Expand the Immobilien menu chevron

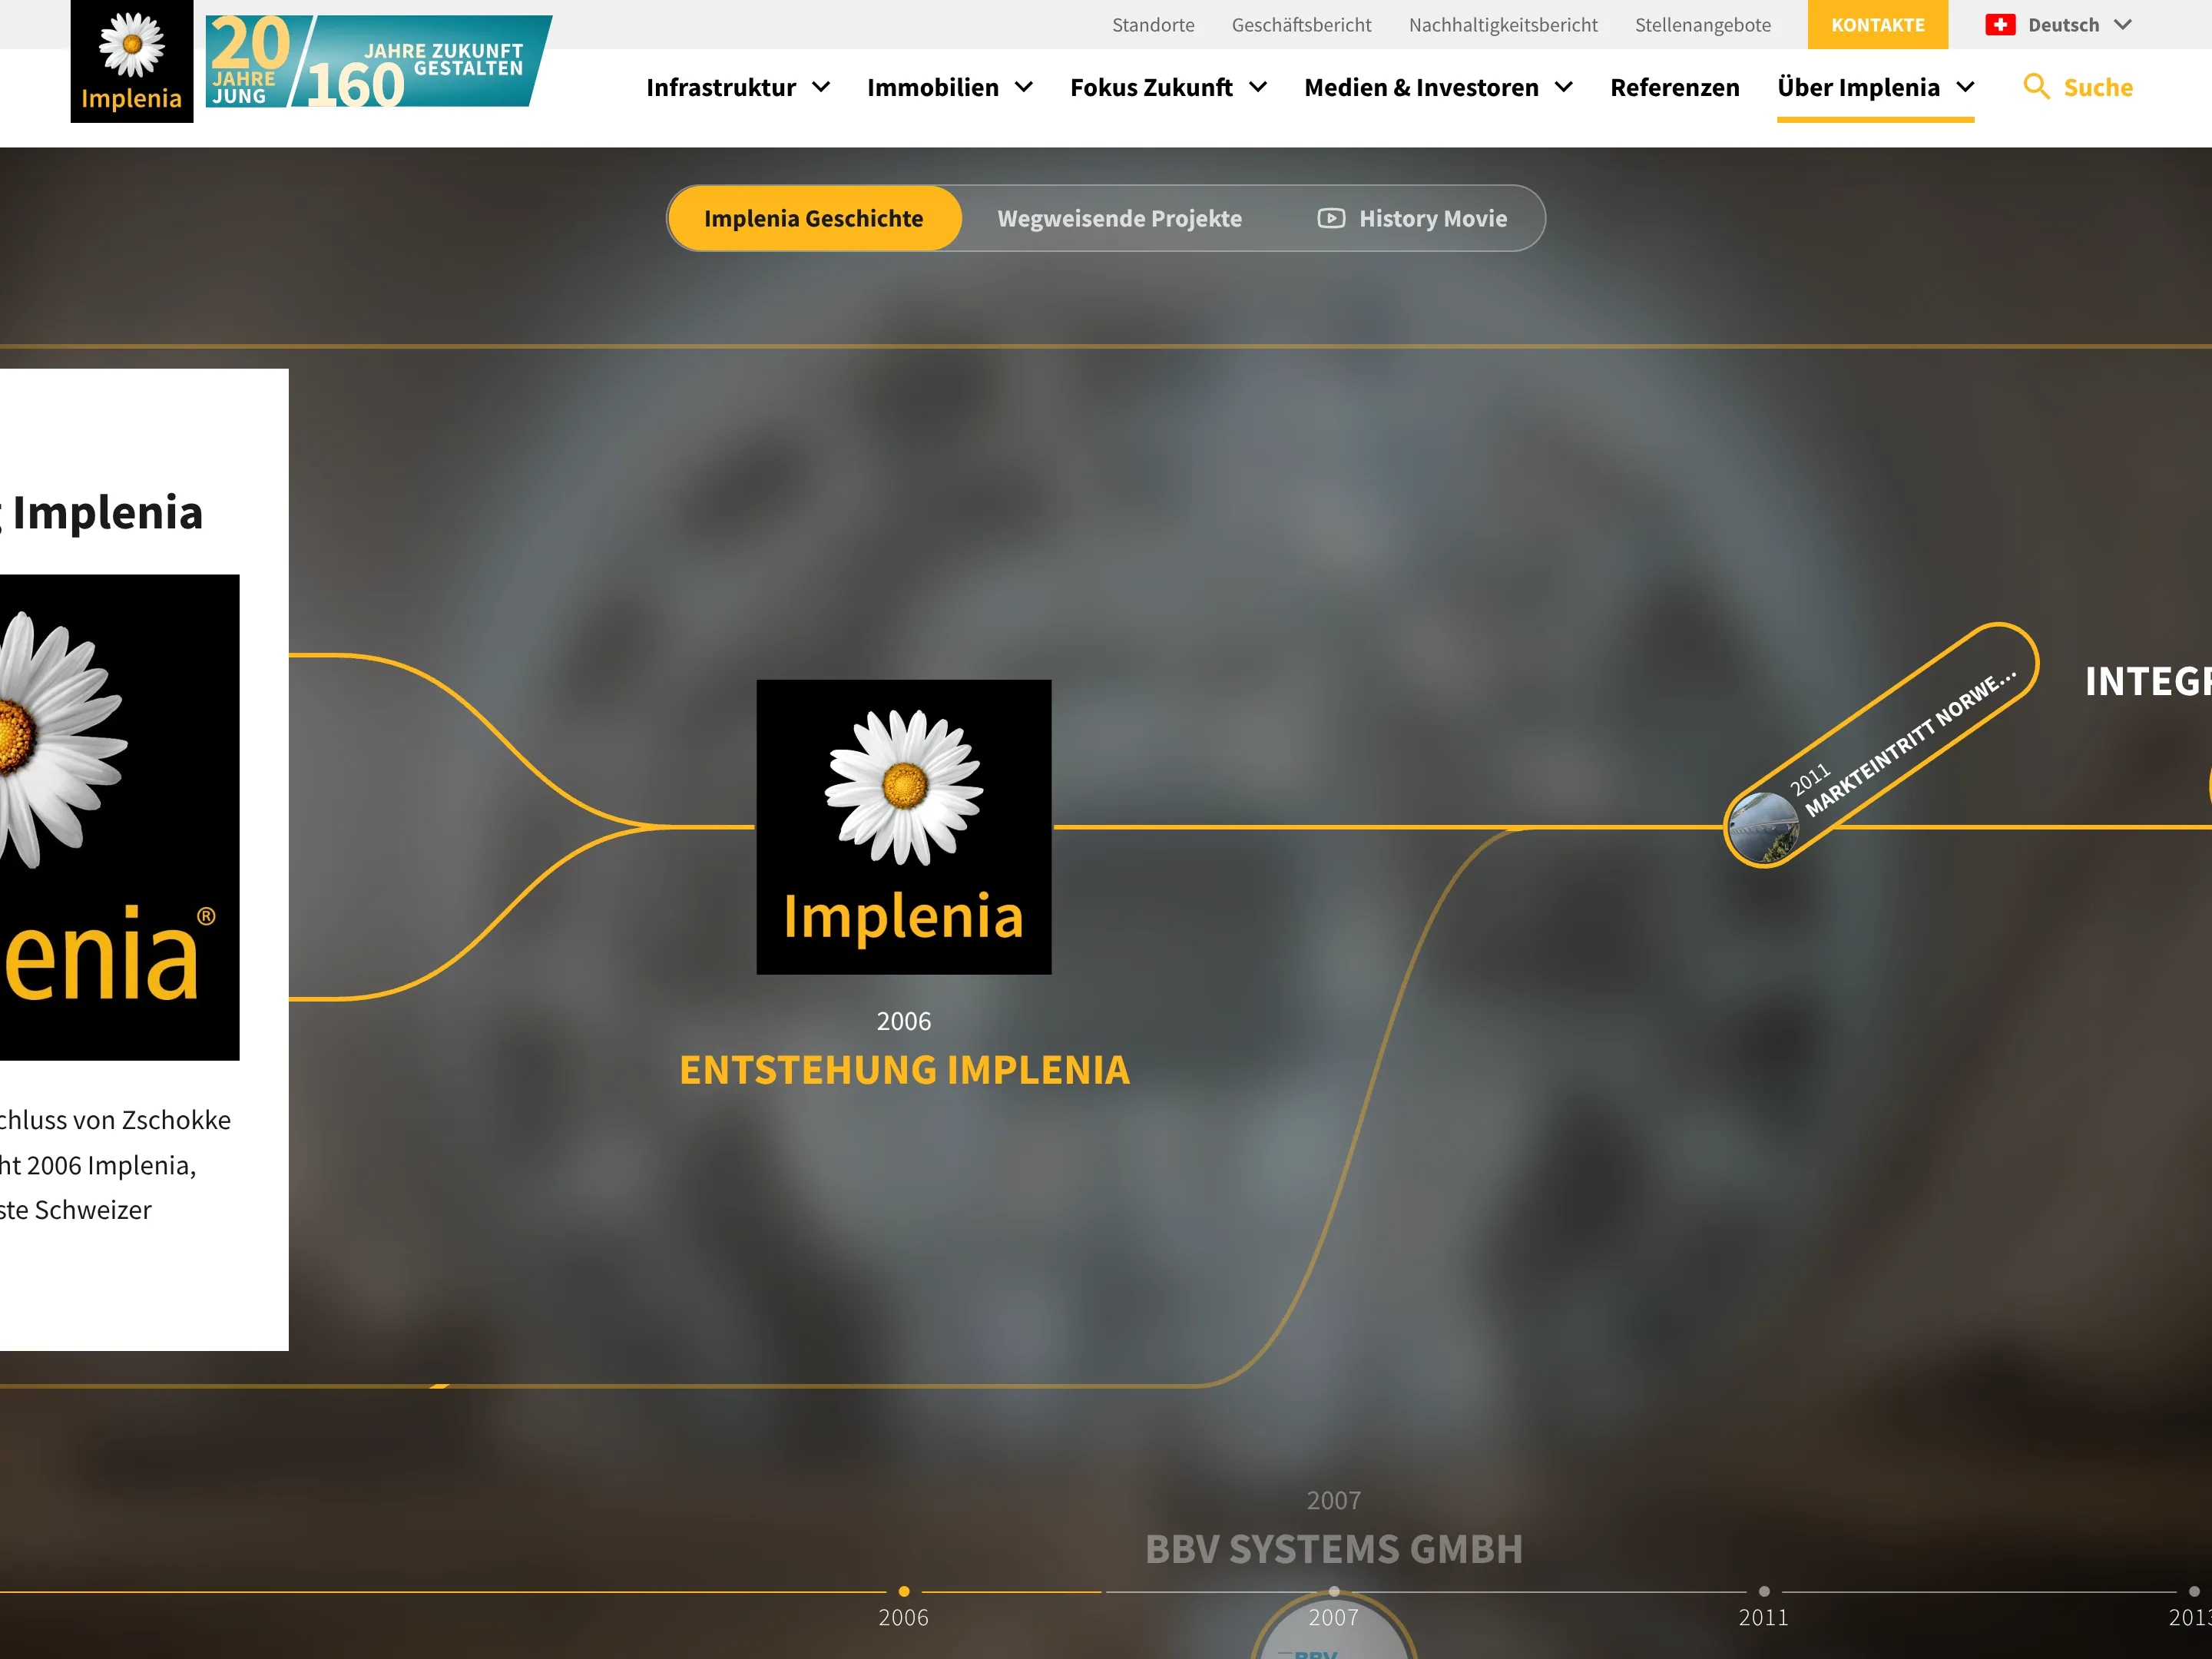pos(1024,88)
